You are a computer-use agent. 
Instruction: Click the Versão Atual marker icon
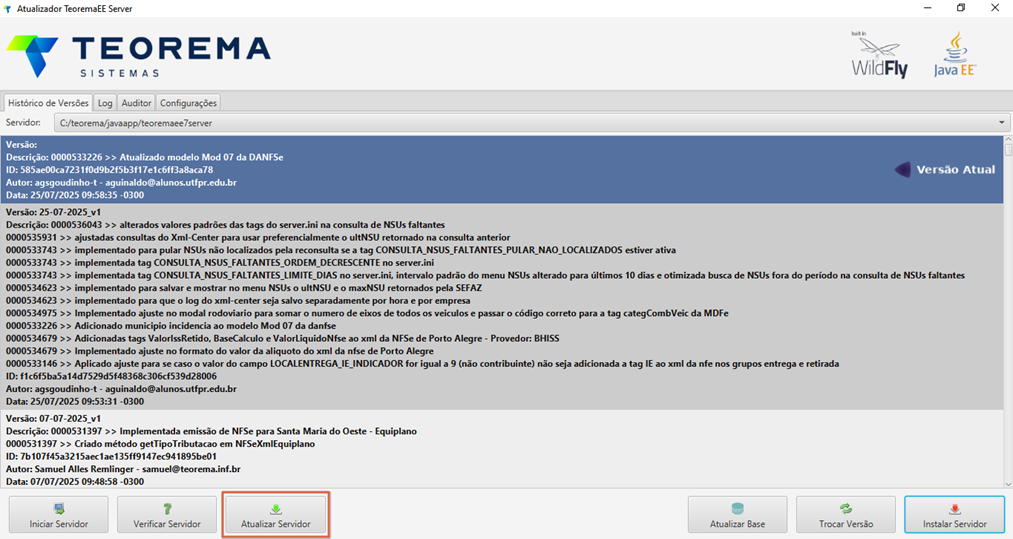pos(903,169)
